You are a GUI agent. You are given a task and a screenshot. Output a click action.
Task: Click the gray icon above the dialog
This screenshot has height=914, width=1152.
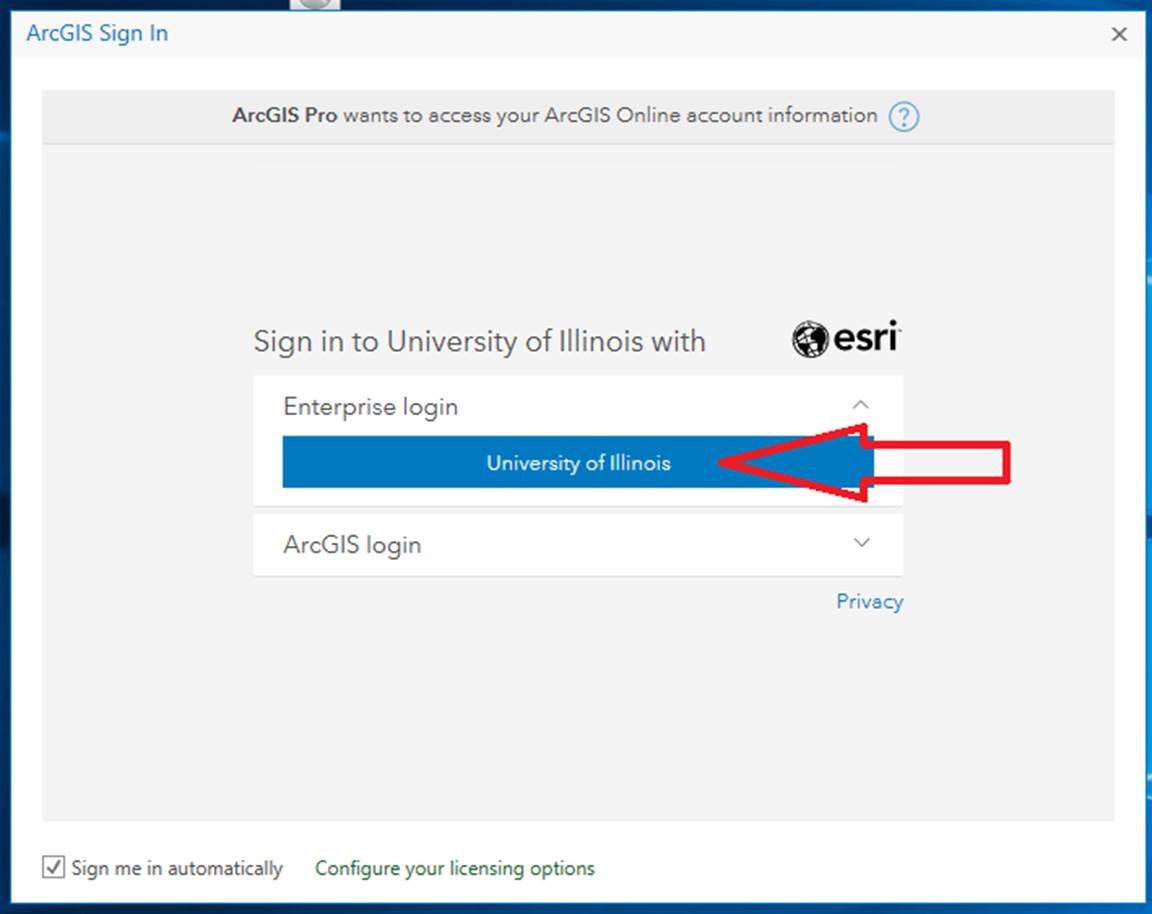coord(315,4)
